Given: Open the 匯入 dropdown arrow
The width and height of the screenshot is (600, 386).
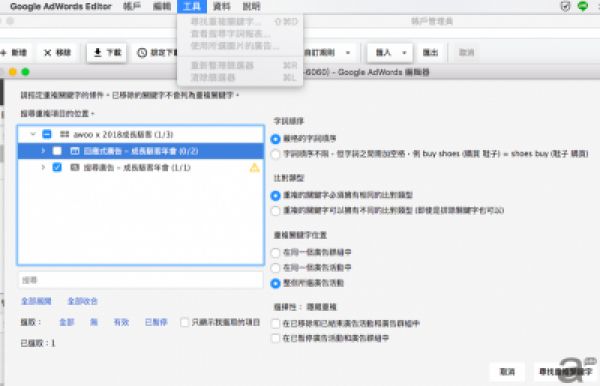Looking at the screenshot, I should click(404, 52).
